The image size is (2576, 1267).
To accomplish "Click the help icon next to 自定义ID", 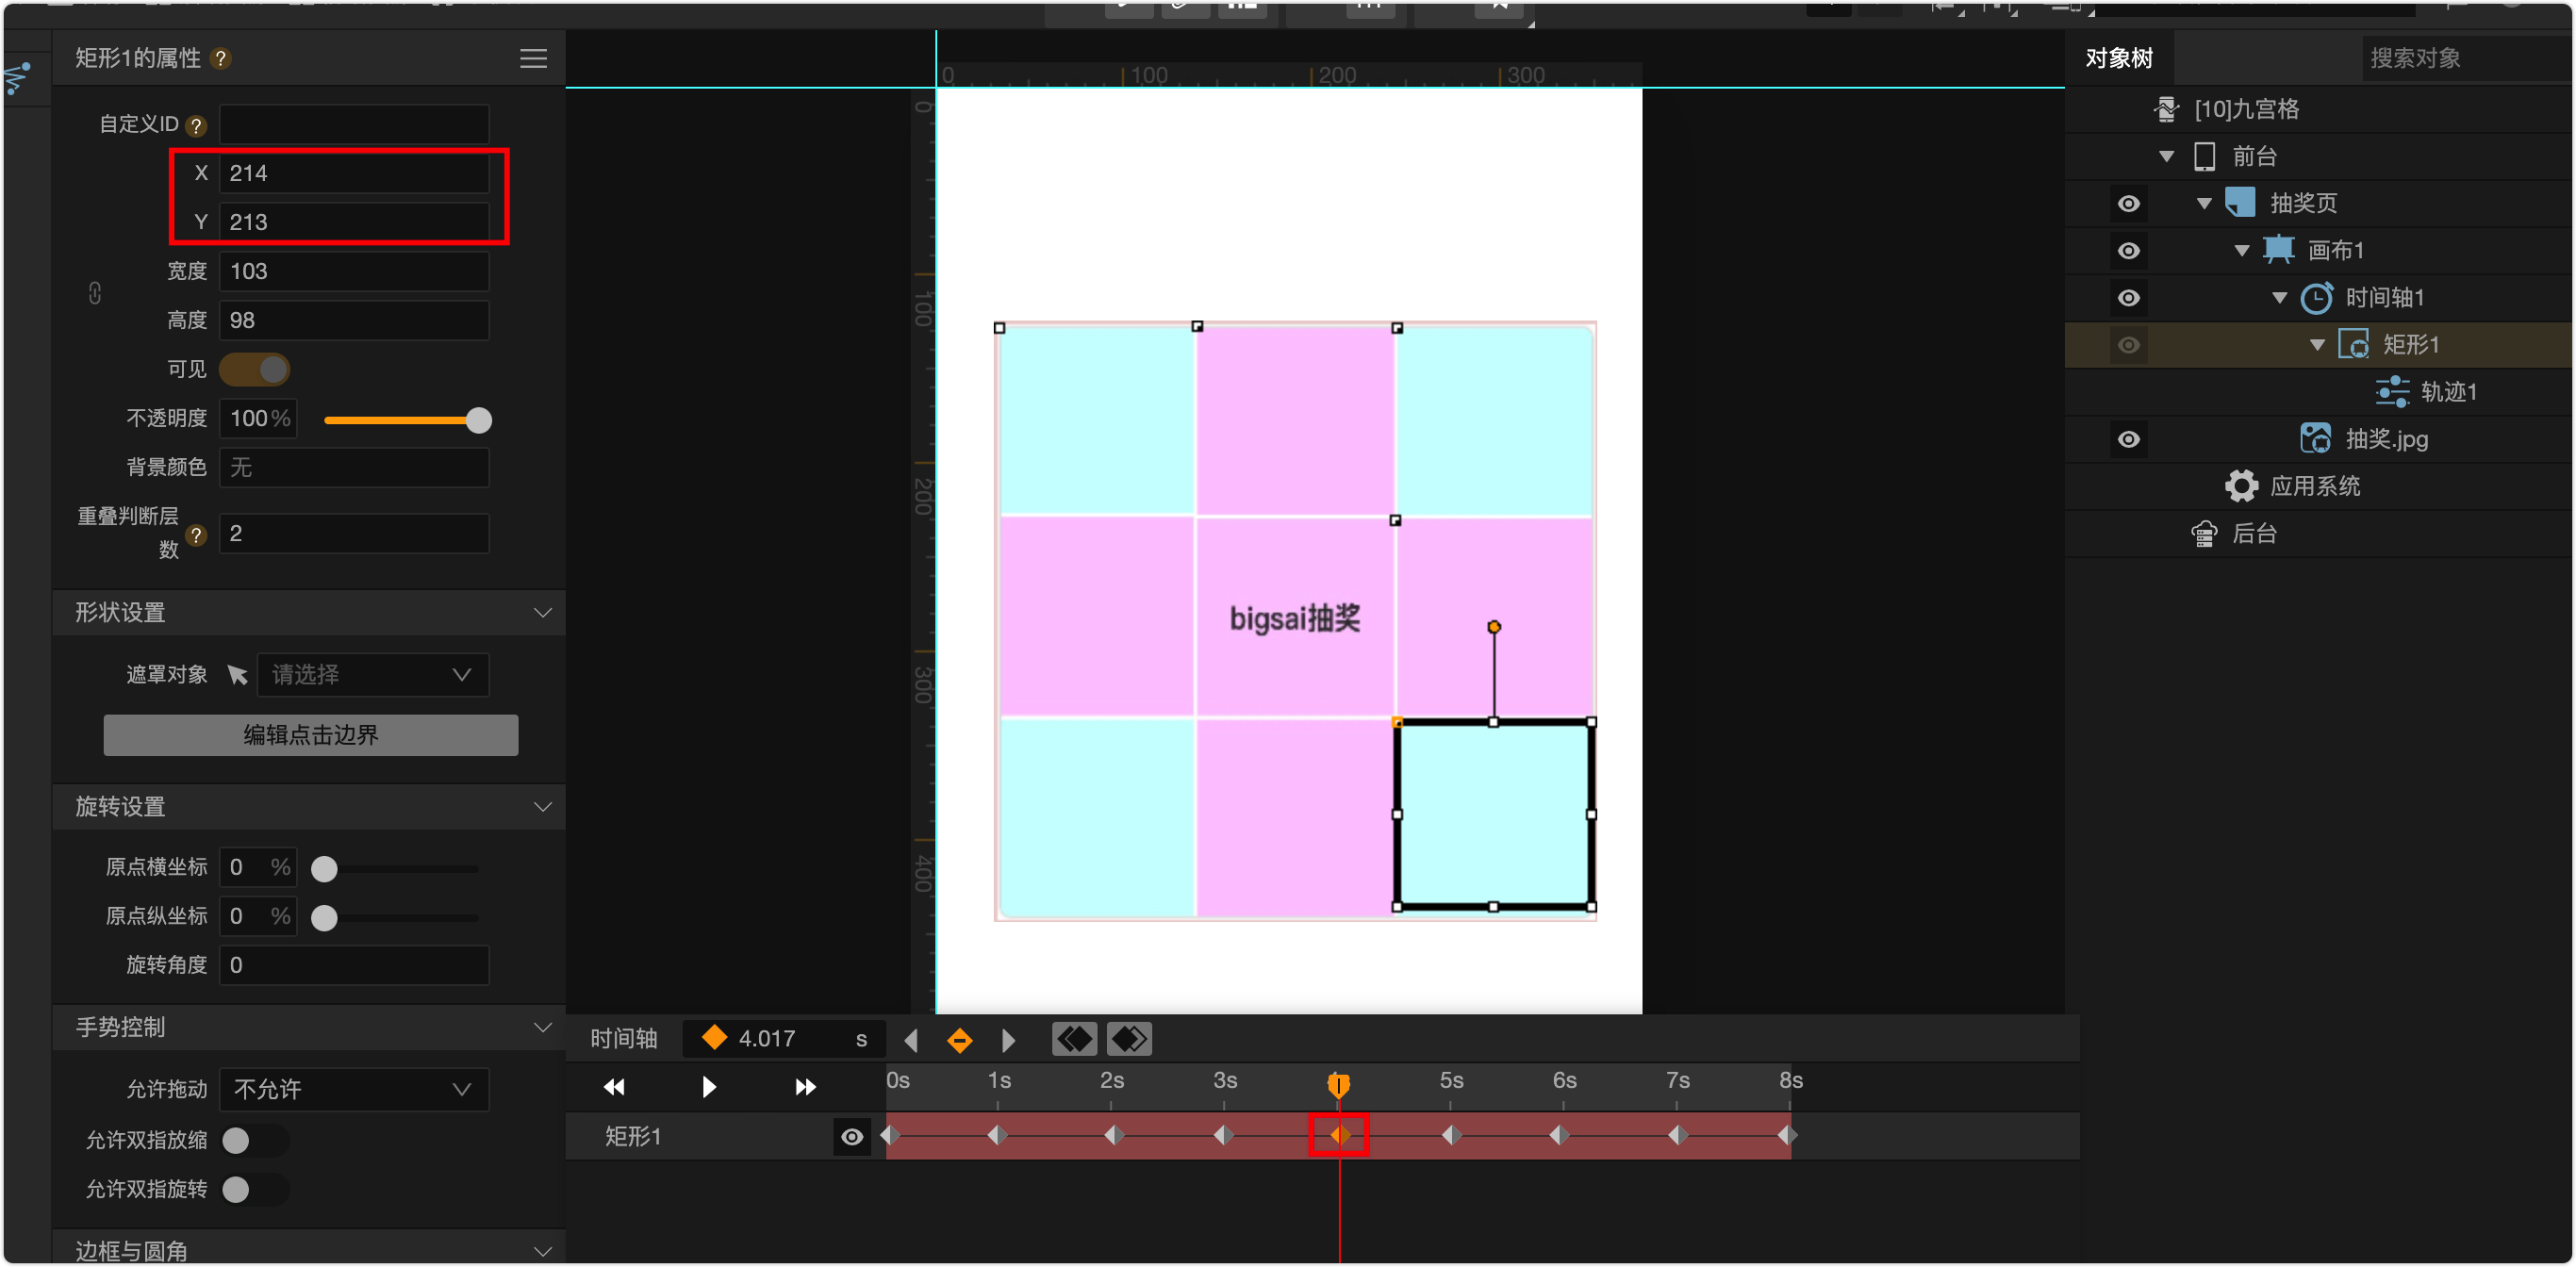I will point(197,126).
